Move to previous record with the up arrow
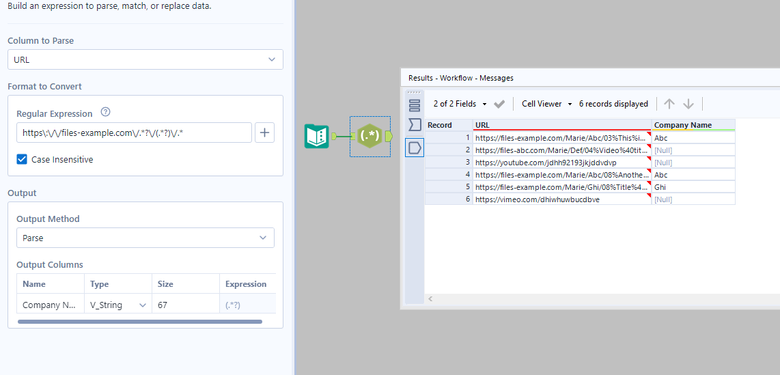The image size is (780, 375). pos(670,103)
